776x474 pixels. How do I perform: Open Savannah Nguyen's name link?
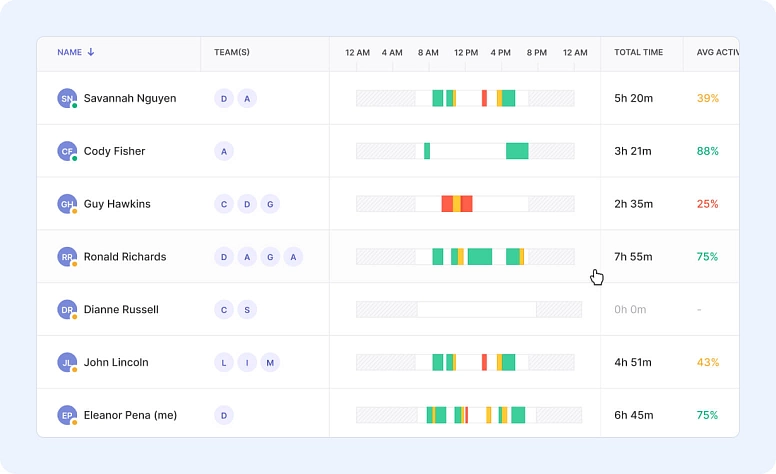130,98
